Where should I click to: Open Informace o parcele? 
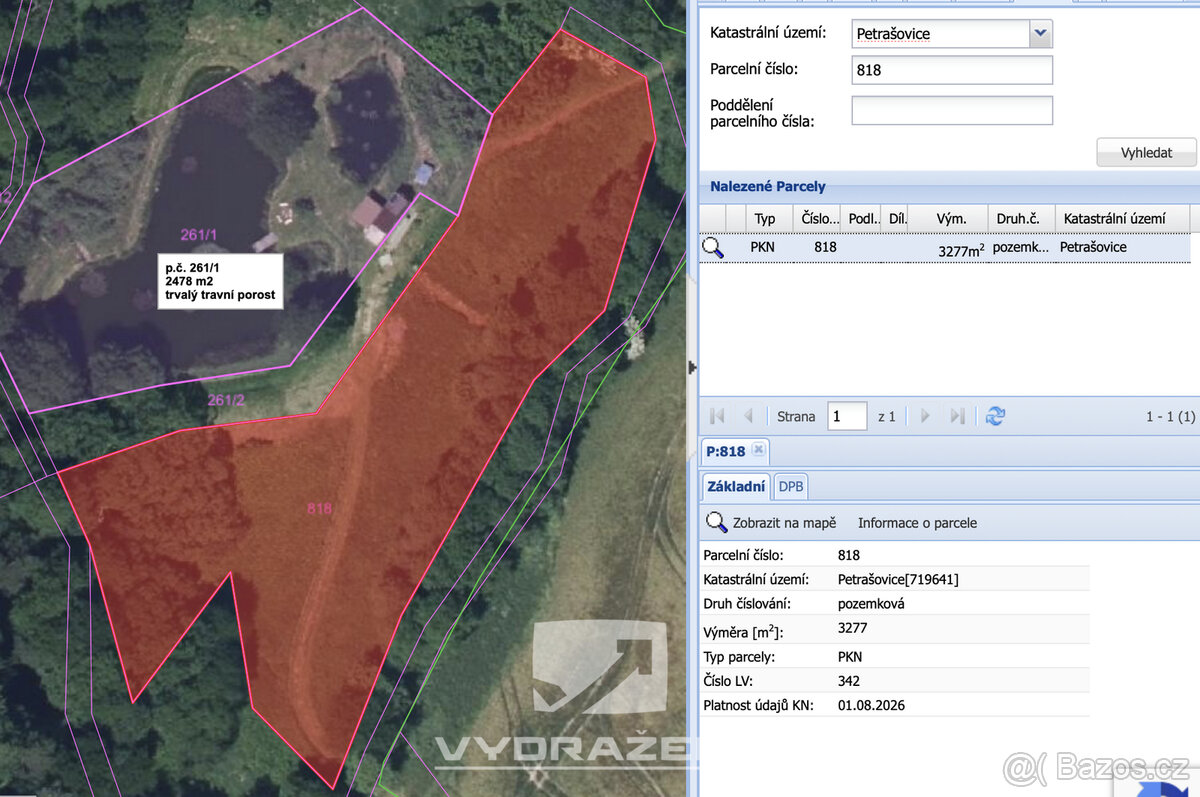click(917, 523)
